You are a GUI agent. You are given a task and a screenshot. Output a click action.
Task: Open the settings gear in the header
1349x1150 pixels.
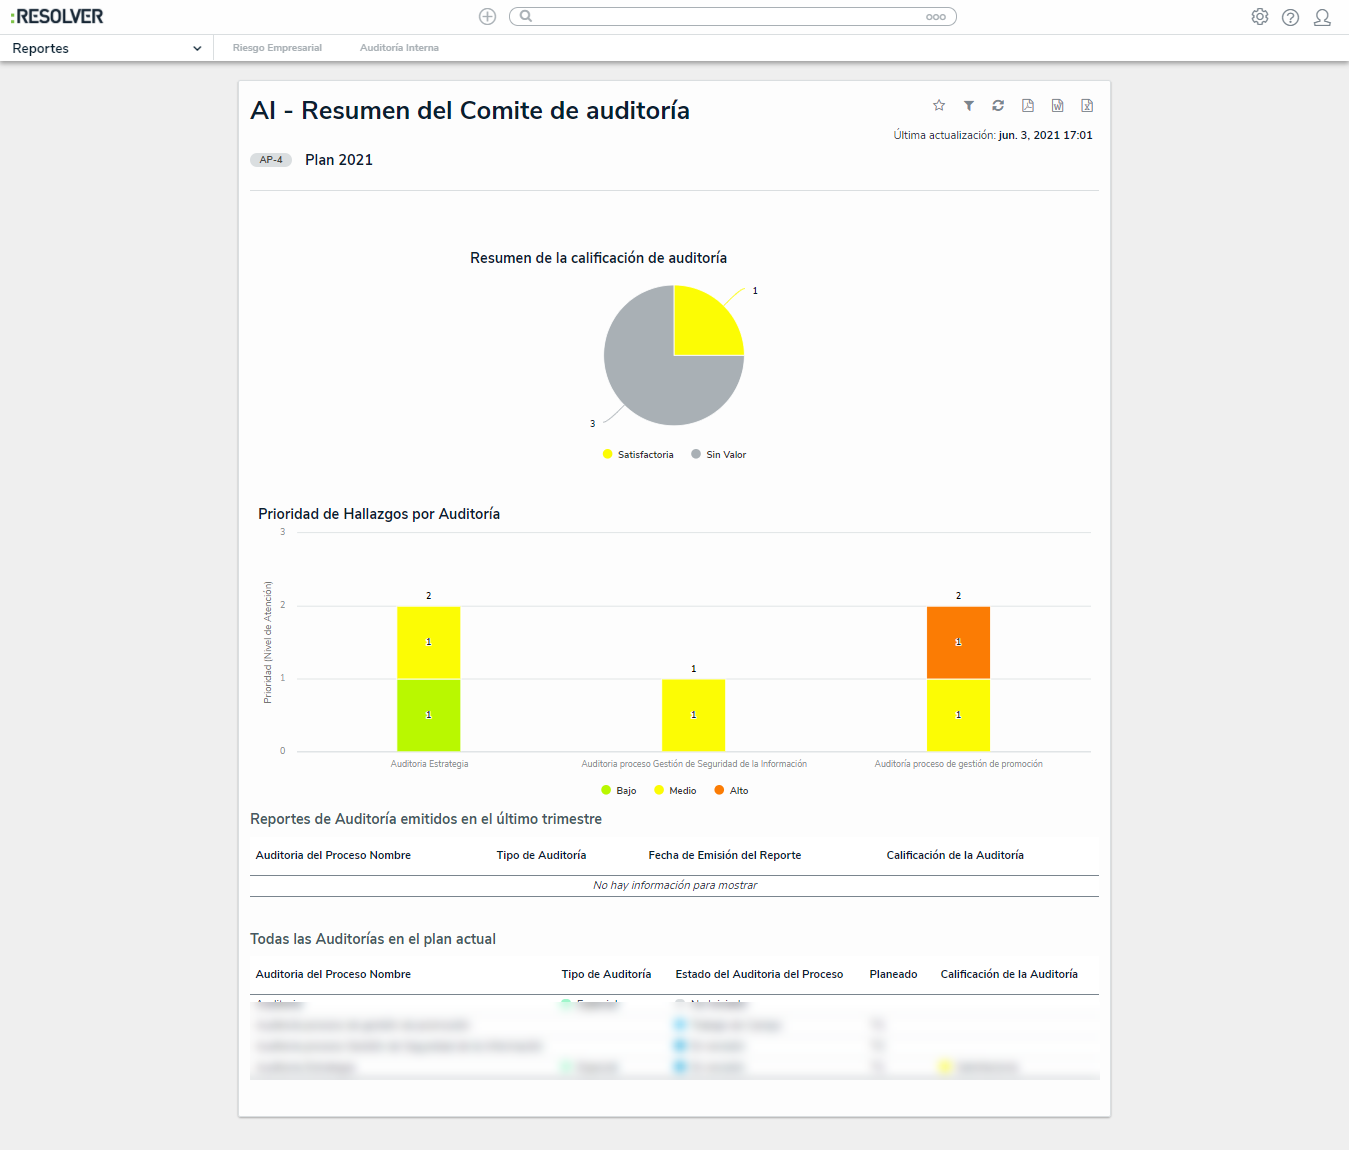click(x=1260, y=17)
